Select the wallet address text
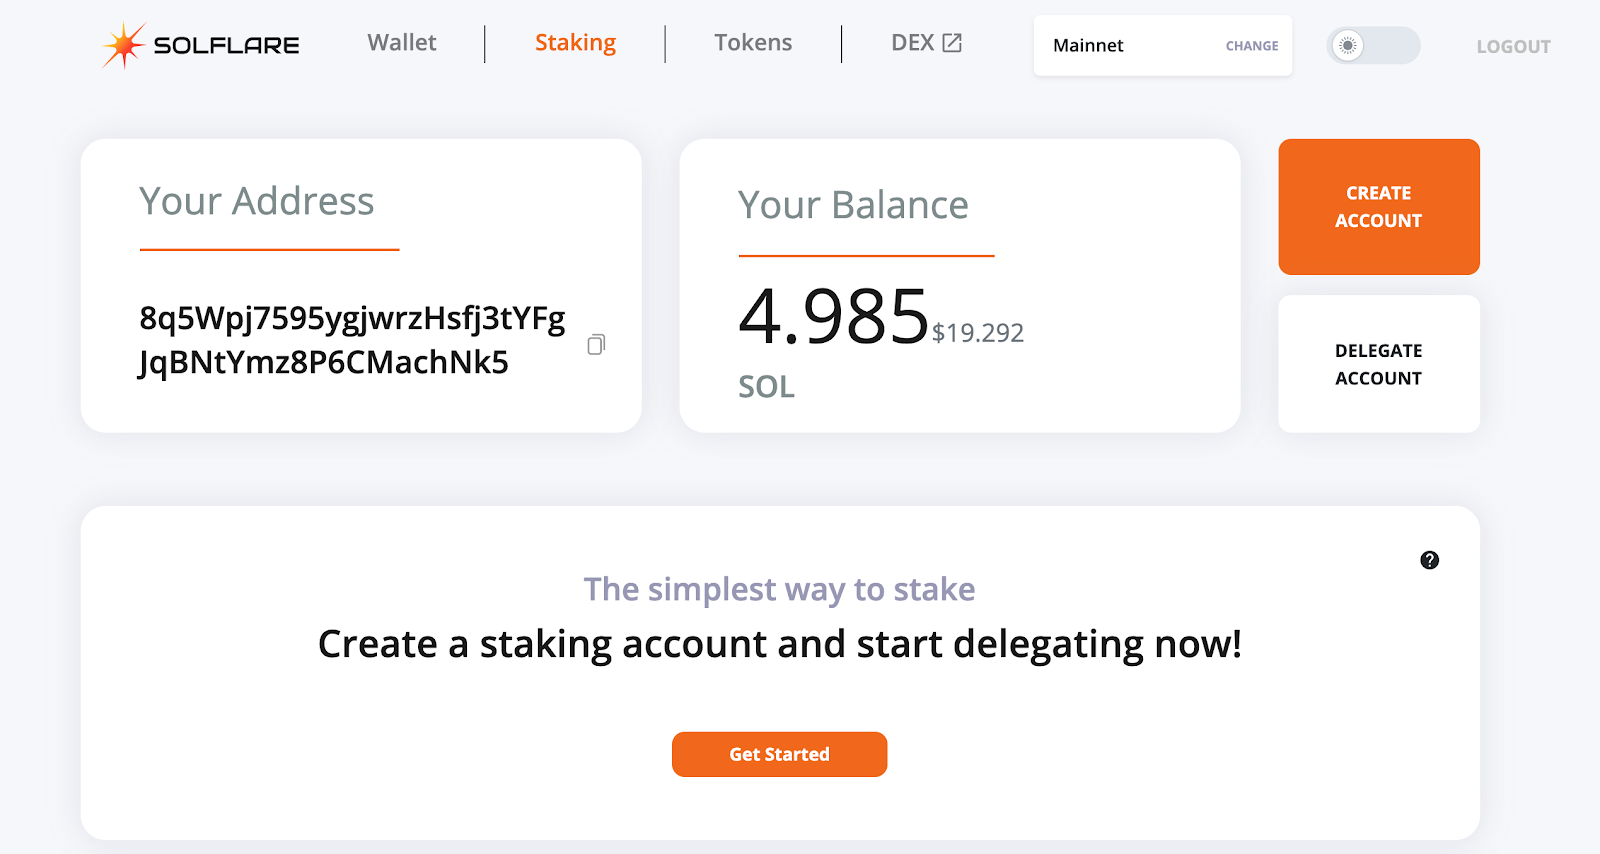The image size is (1600, 854). click(x=352, y=340)
